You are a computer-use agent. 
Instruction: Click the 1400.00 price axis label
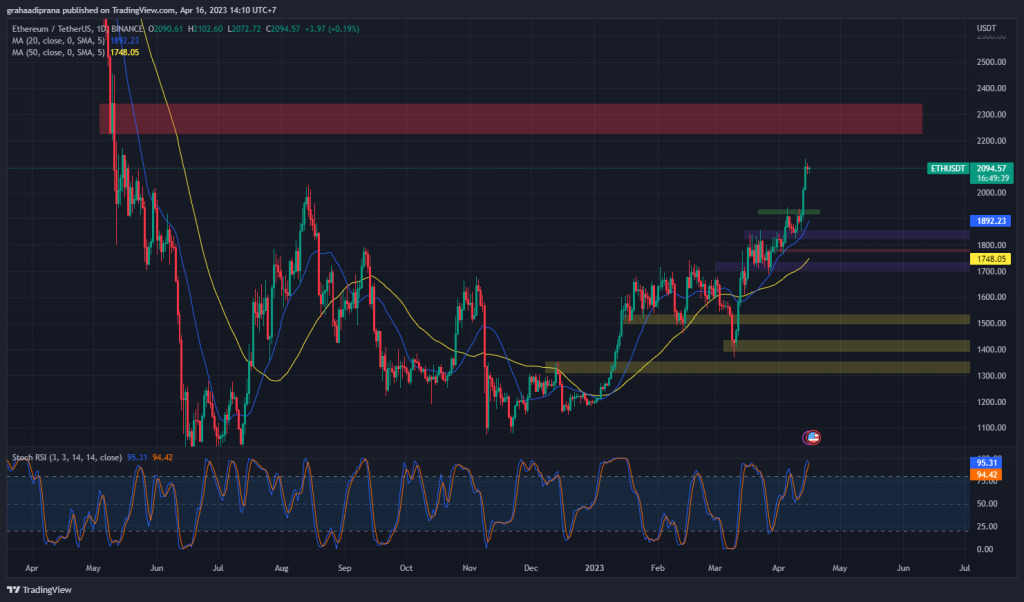pyautogui.click(x=991, y=349)
